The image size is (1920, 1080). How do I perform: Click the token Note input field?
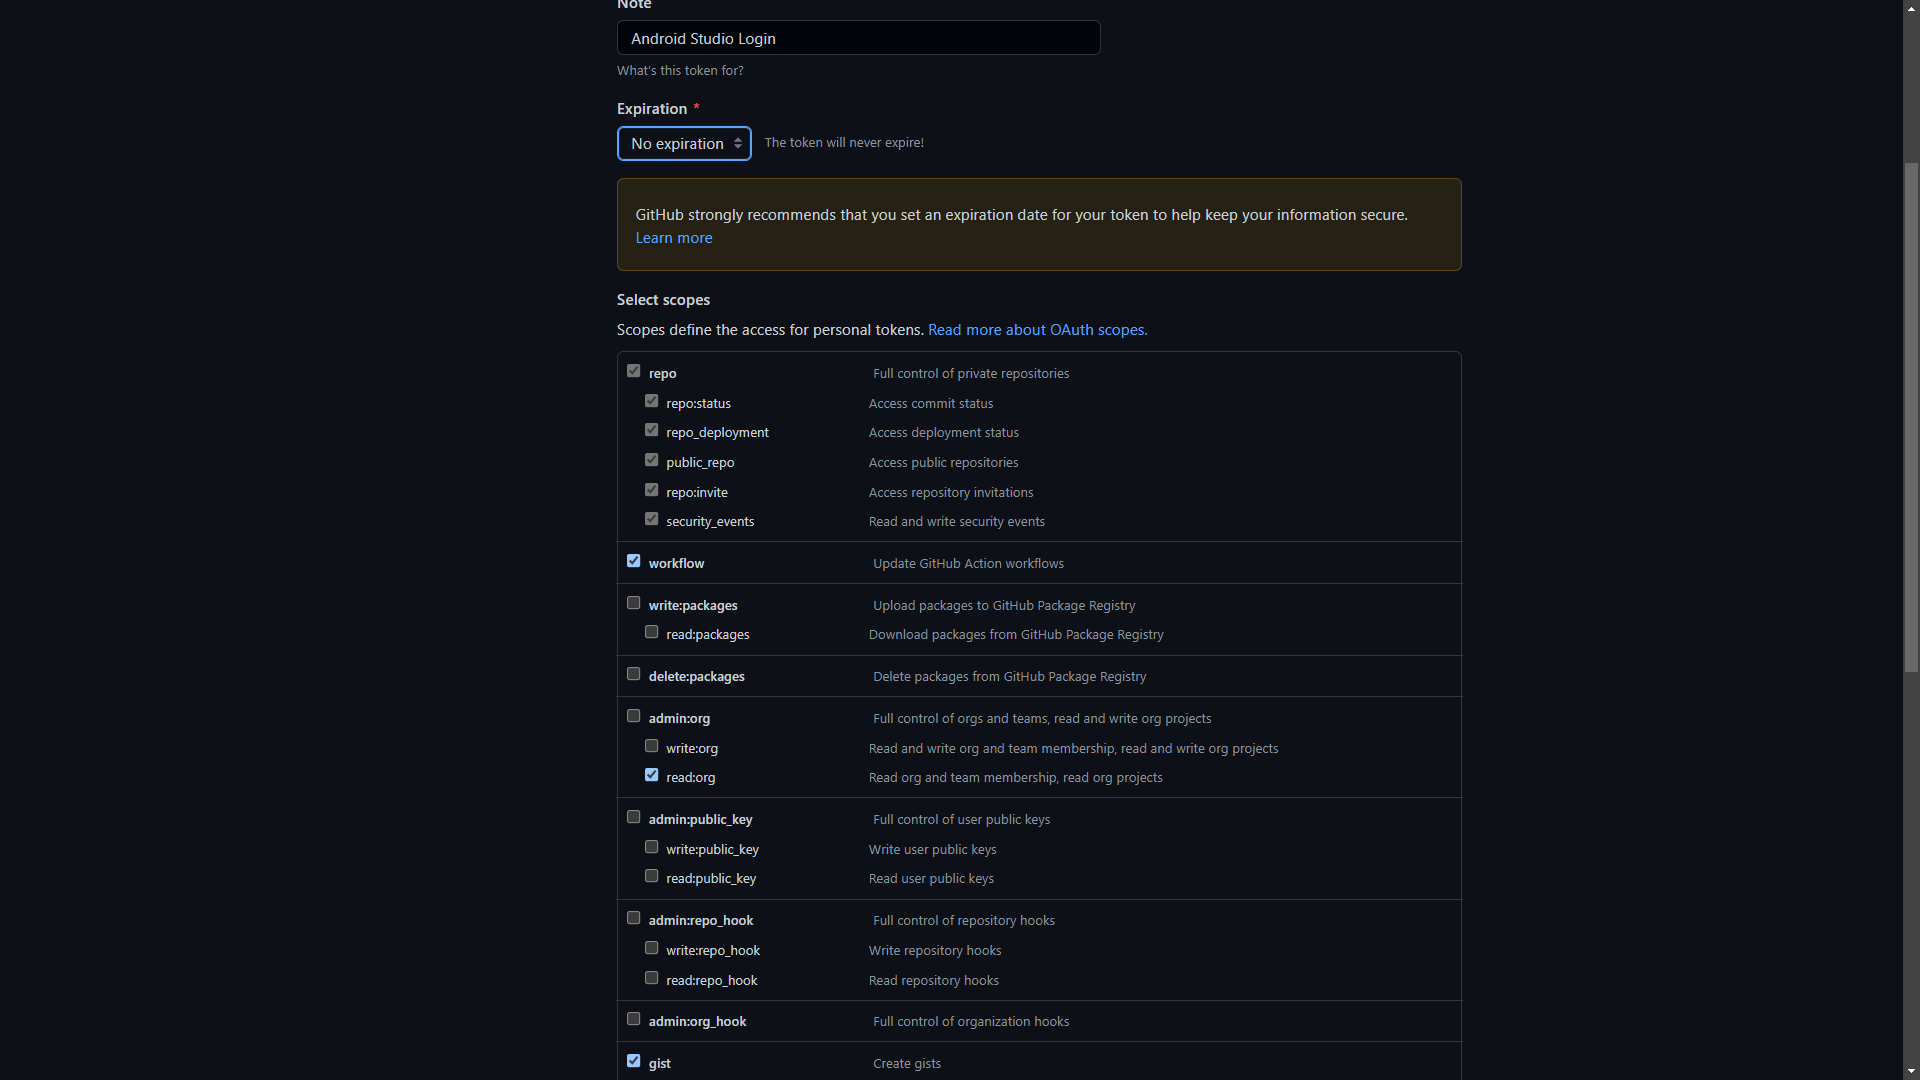(x=858, y=38)
